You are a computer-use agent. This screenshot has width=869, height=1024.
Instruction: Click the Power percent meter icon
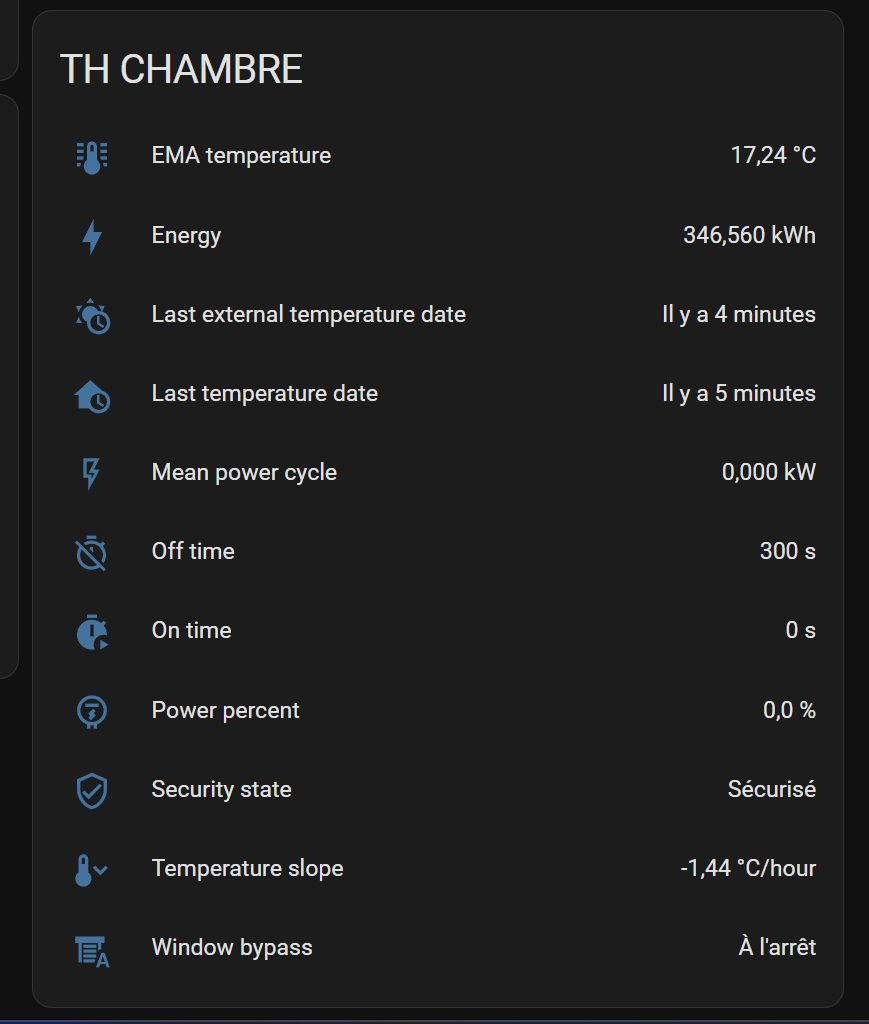92,711
